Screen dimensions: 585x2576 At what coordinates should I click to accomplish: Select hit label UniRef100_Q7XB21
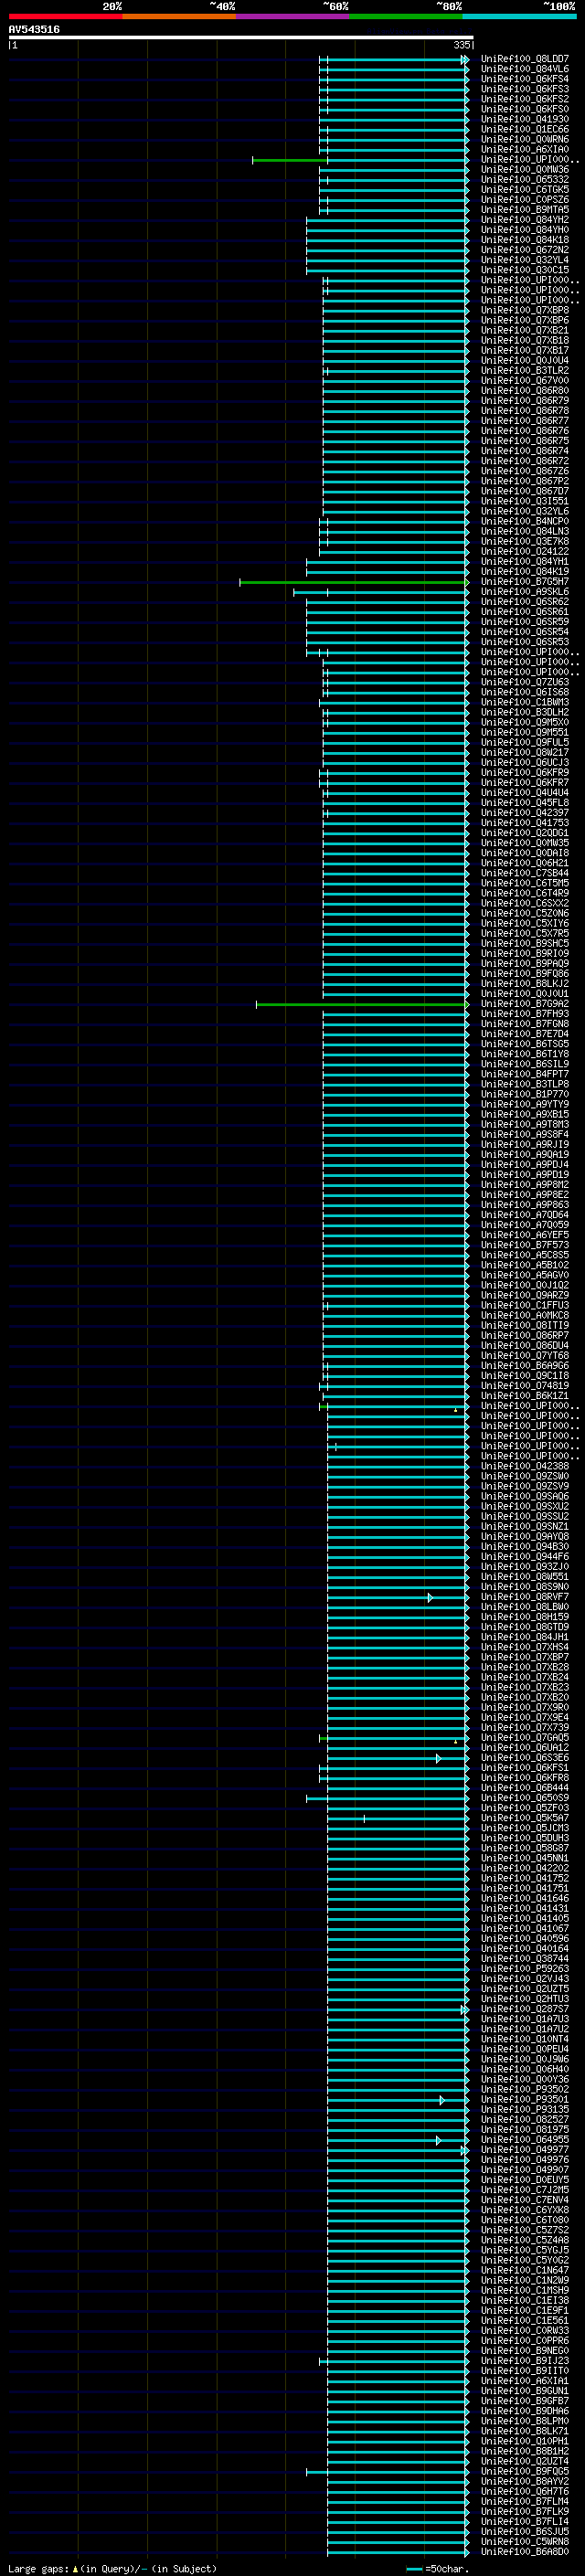click(x=524, y=330)
